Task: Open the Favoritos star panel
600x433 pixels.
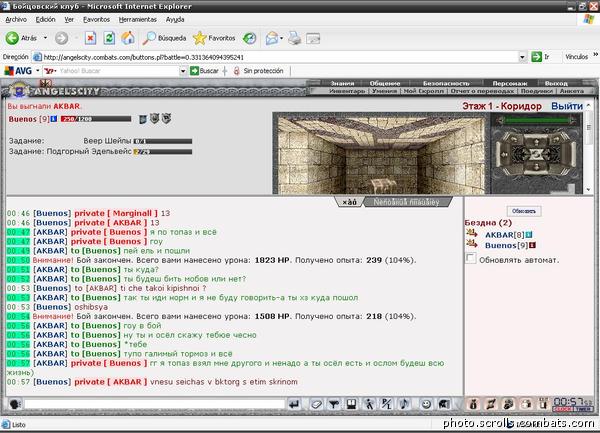Action: pyautogui.click(x=214, y=38)
